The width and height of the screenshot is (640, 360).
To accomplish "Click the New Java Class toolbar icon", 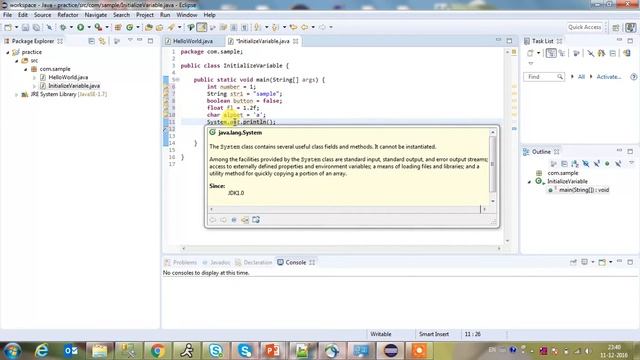I will [130, 27].
